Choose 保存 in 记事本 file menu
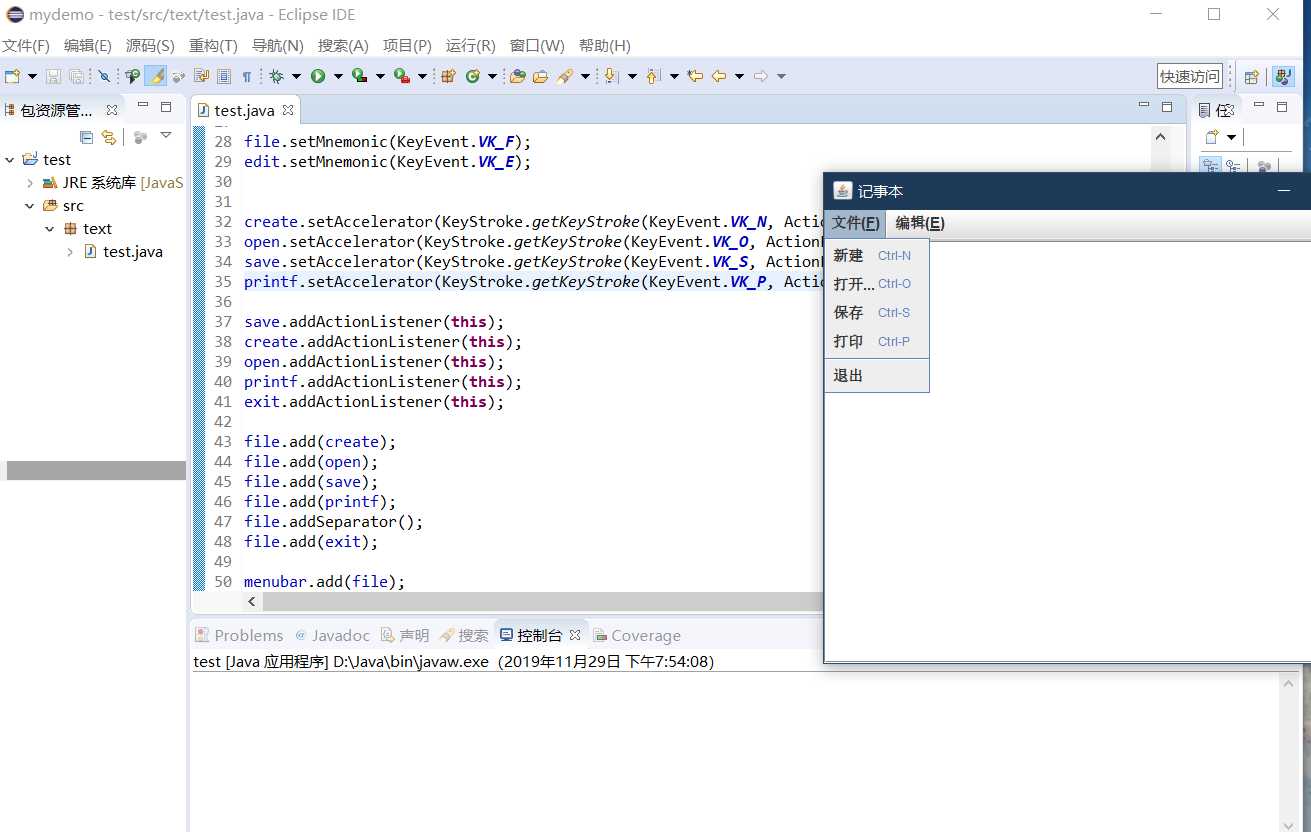 (877, 312)
